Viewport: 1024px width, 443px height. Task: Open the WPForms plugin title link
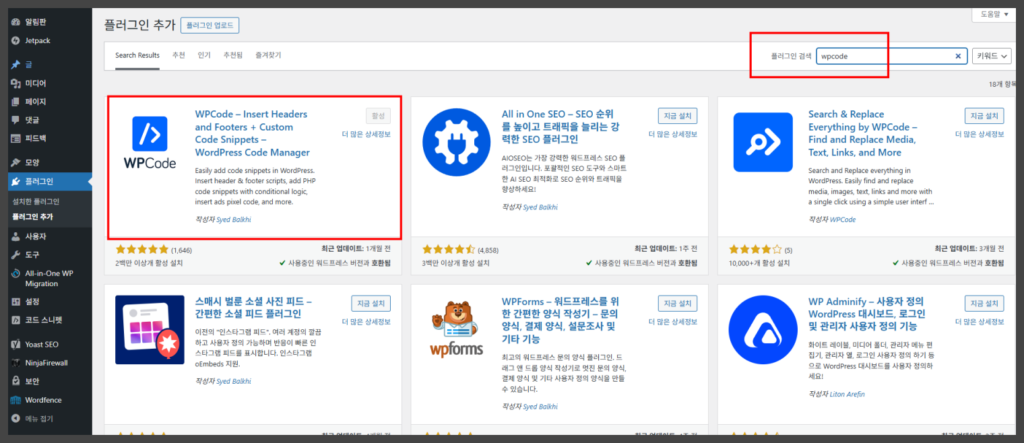pos(559,321)
